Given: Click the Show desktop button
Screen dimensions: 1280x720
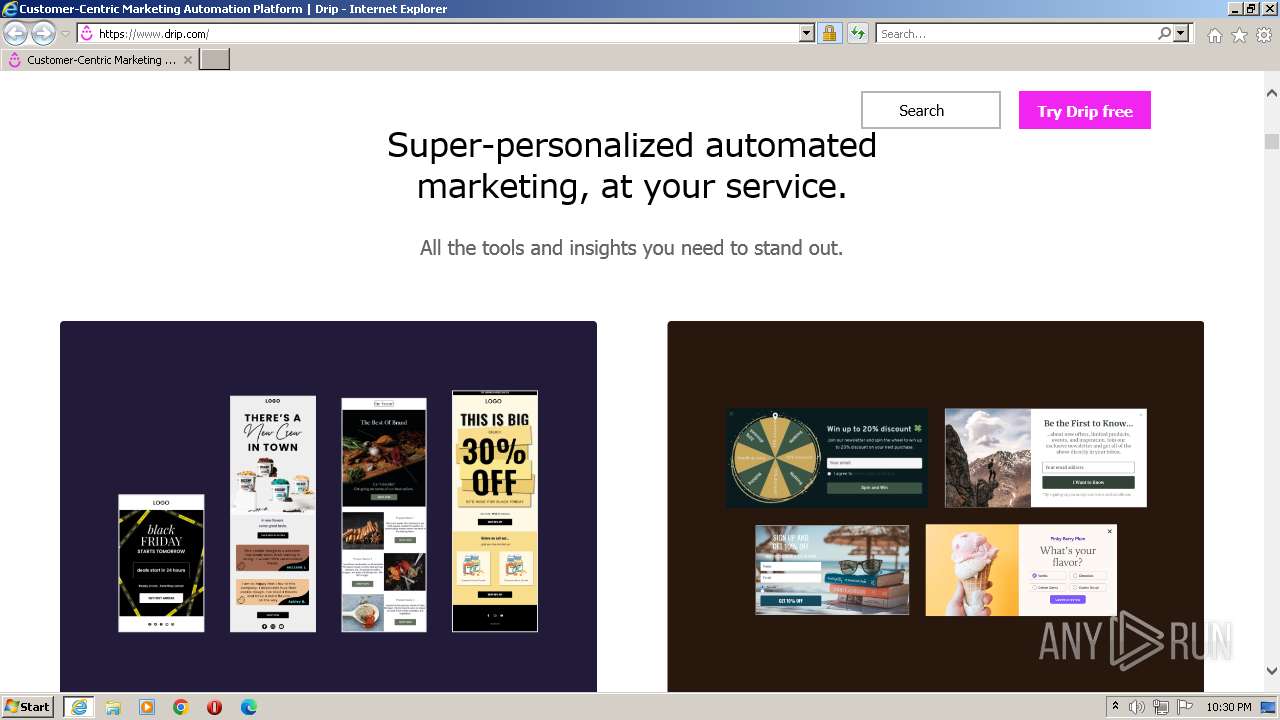Looking at the screenshot, I should (x=1269, y=707).
